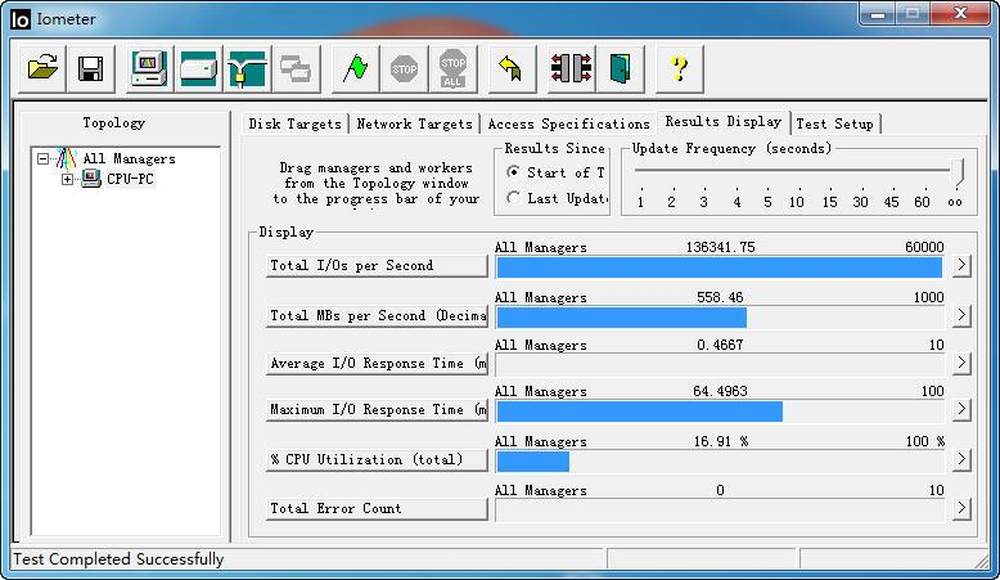Open details arrow for Total MBs per Second
The width and height of the screenshot is (1000, 580).
point(961,315)
